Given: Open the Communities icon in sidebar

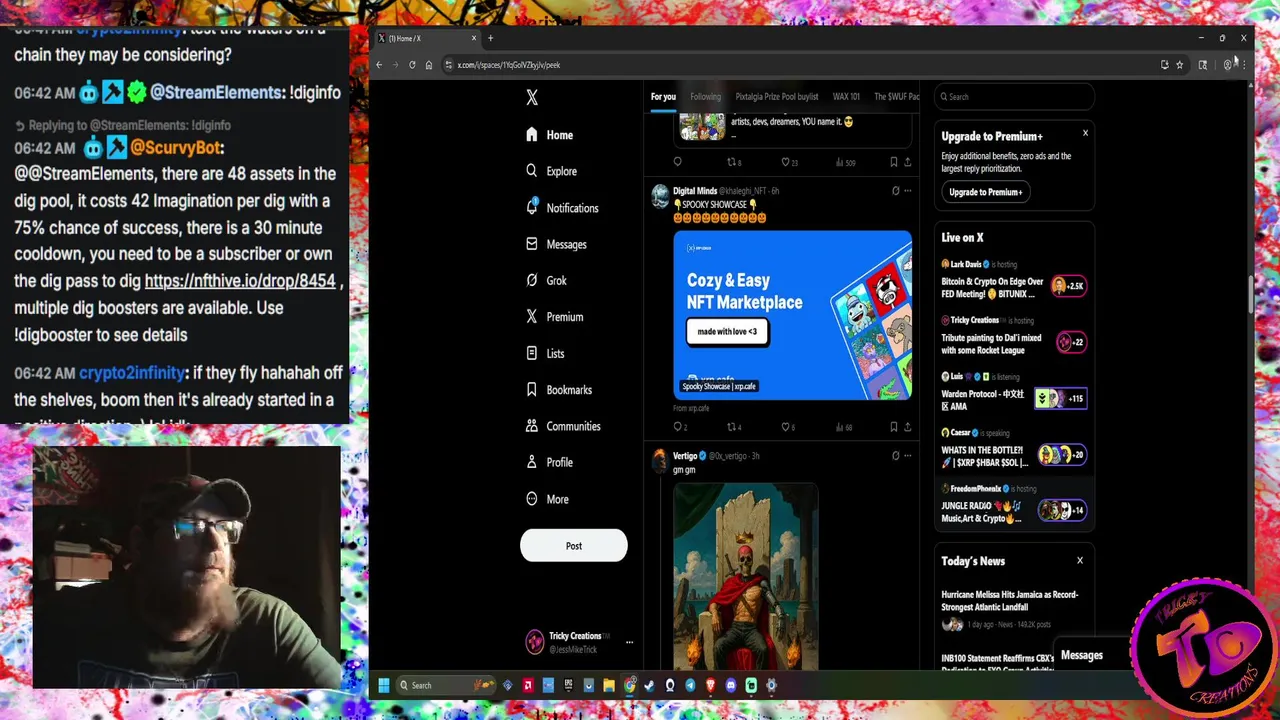Looking at the screenshot, I should pyautogui.click(x=532, y=426).
